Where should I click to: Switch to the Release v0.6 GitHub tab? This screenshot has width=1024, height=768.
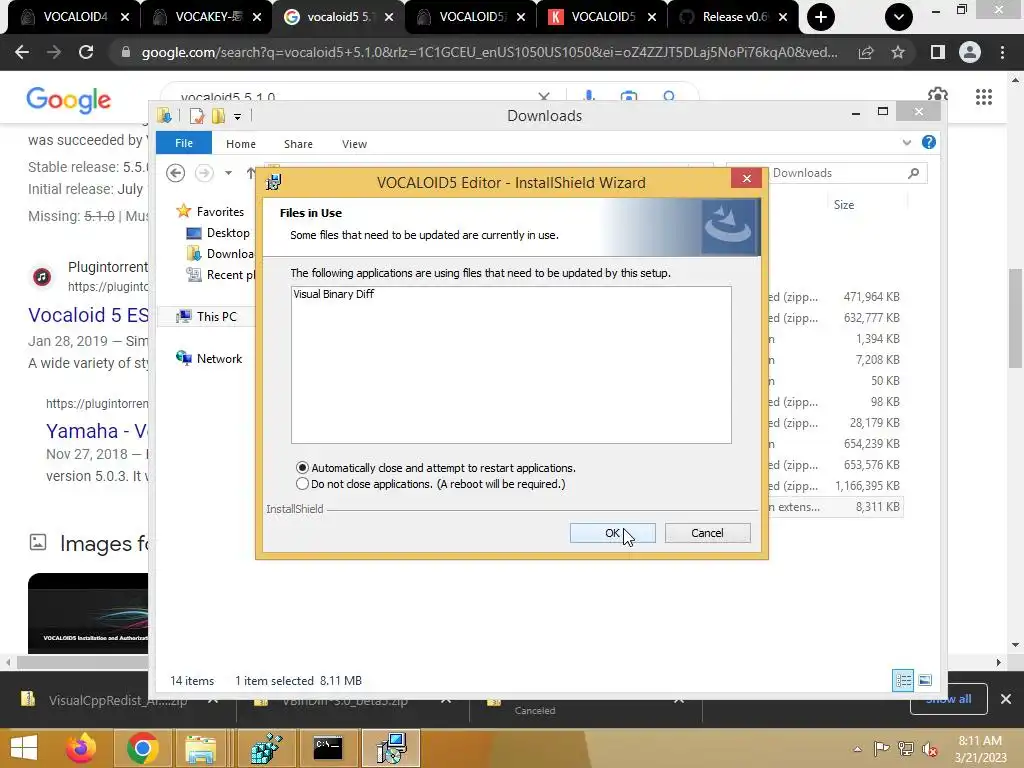coord(733,17)
